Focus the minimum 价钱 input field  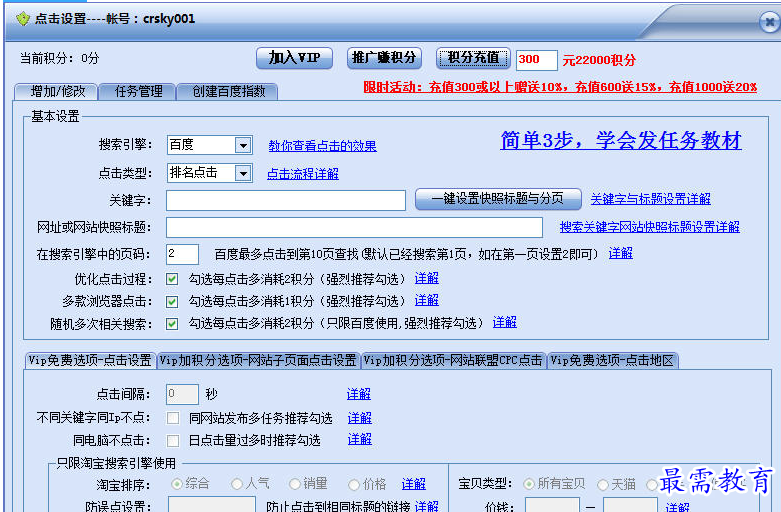coord(552,505)
